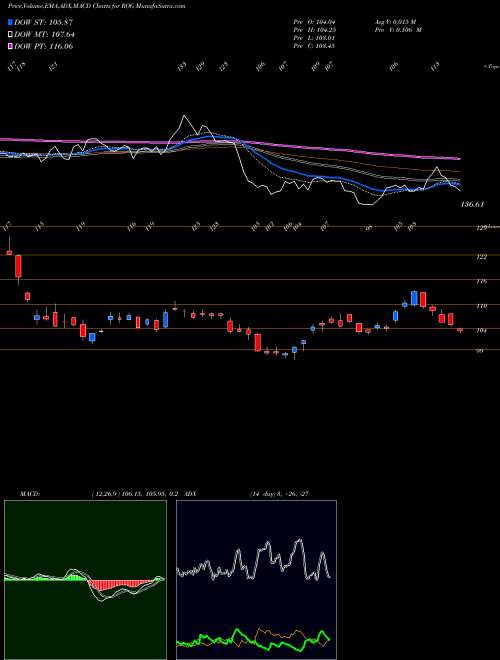Click the thick green line in ADX panel
The image size is (500, 660).
253,640
